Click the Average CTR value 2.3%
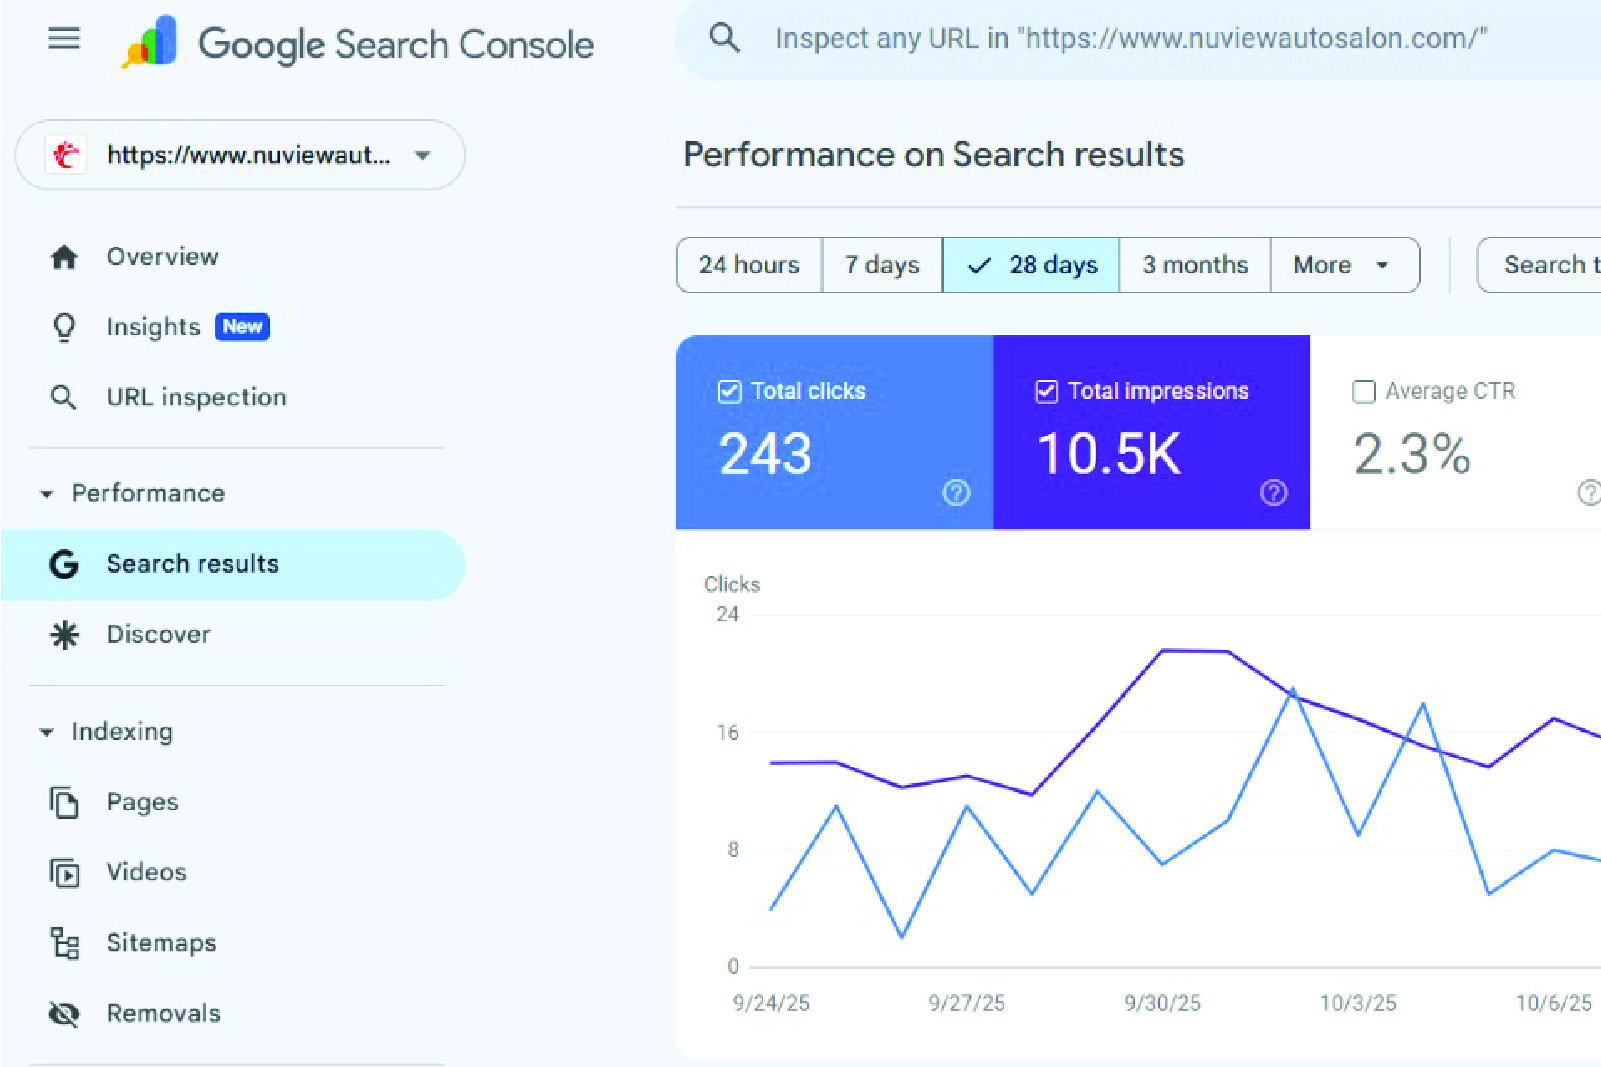The width and height of the screenshot is (1601, 1067). click(x=1412, y=454)
